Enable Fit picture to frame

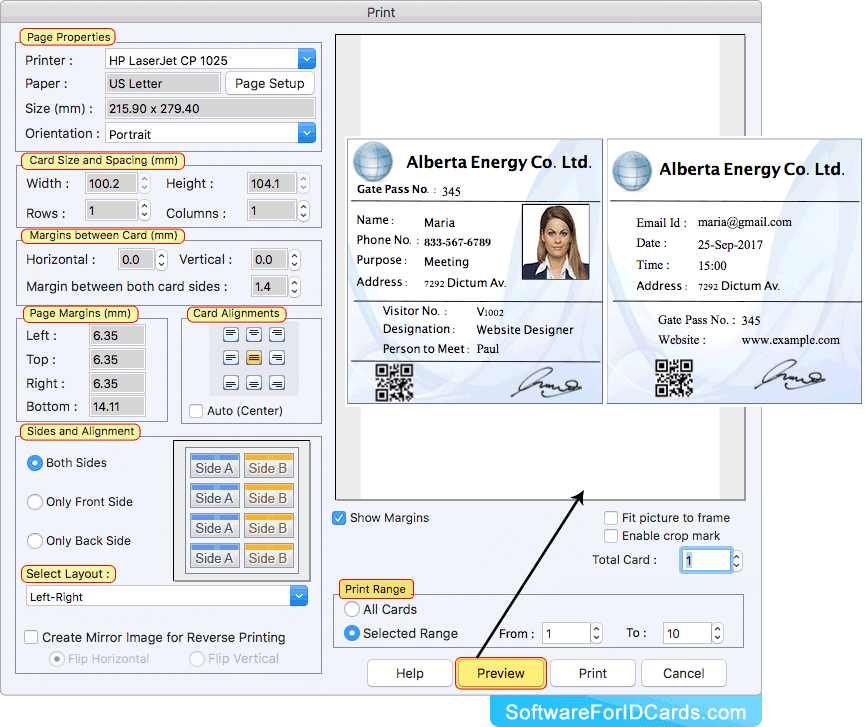click(x=611, y=518)
